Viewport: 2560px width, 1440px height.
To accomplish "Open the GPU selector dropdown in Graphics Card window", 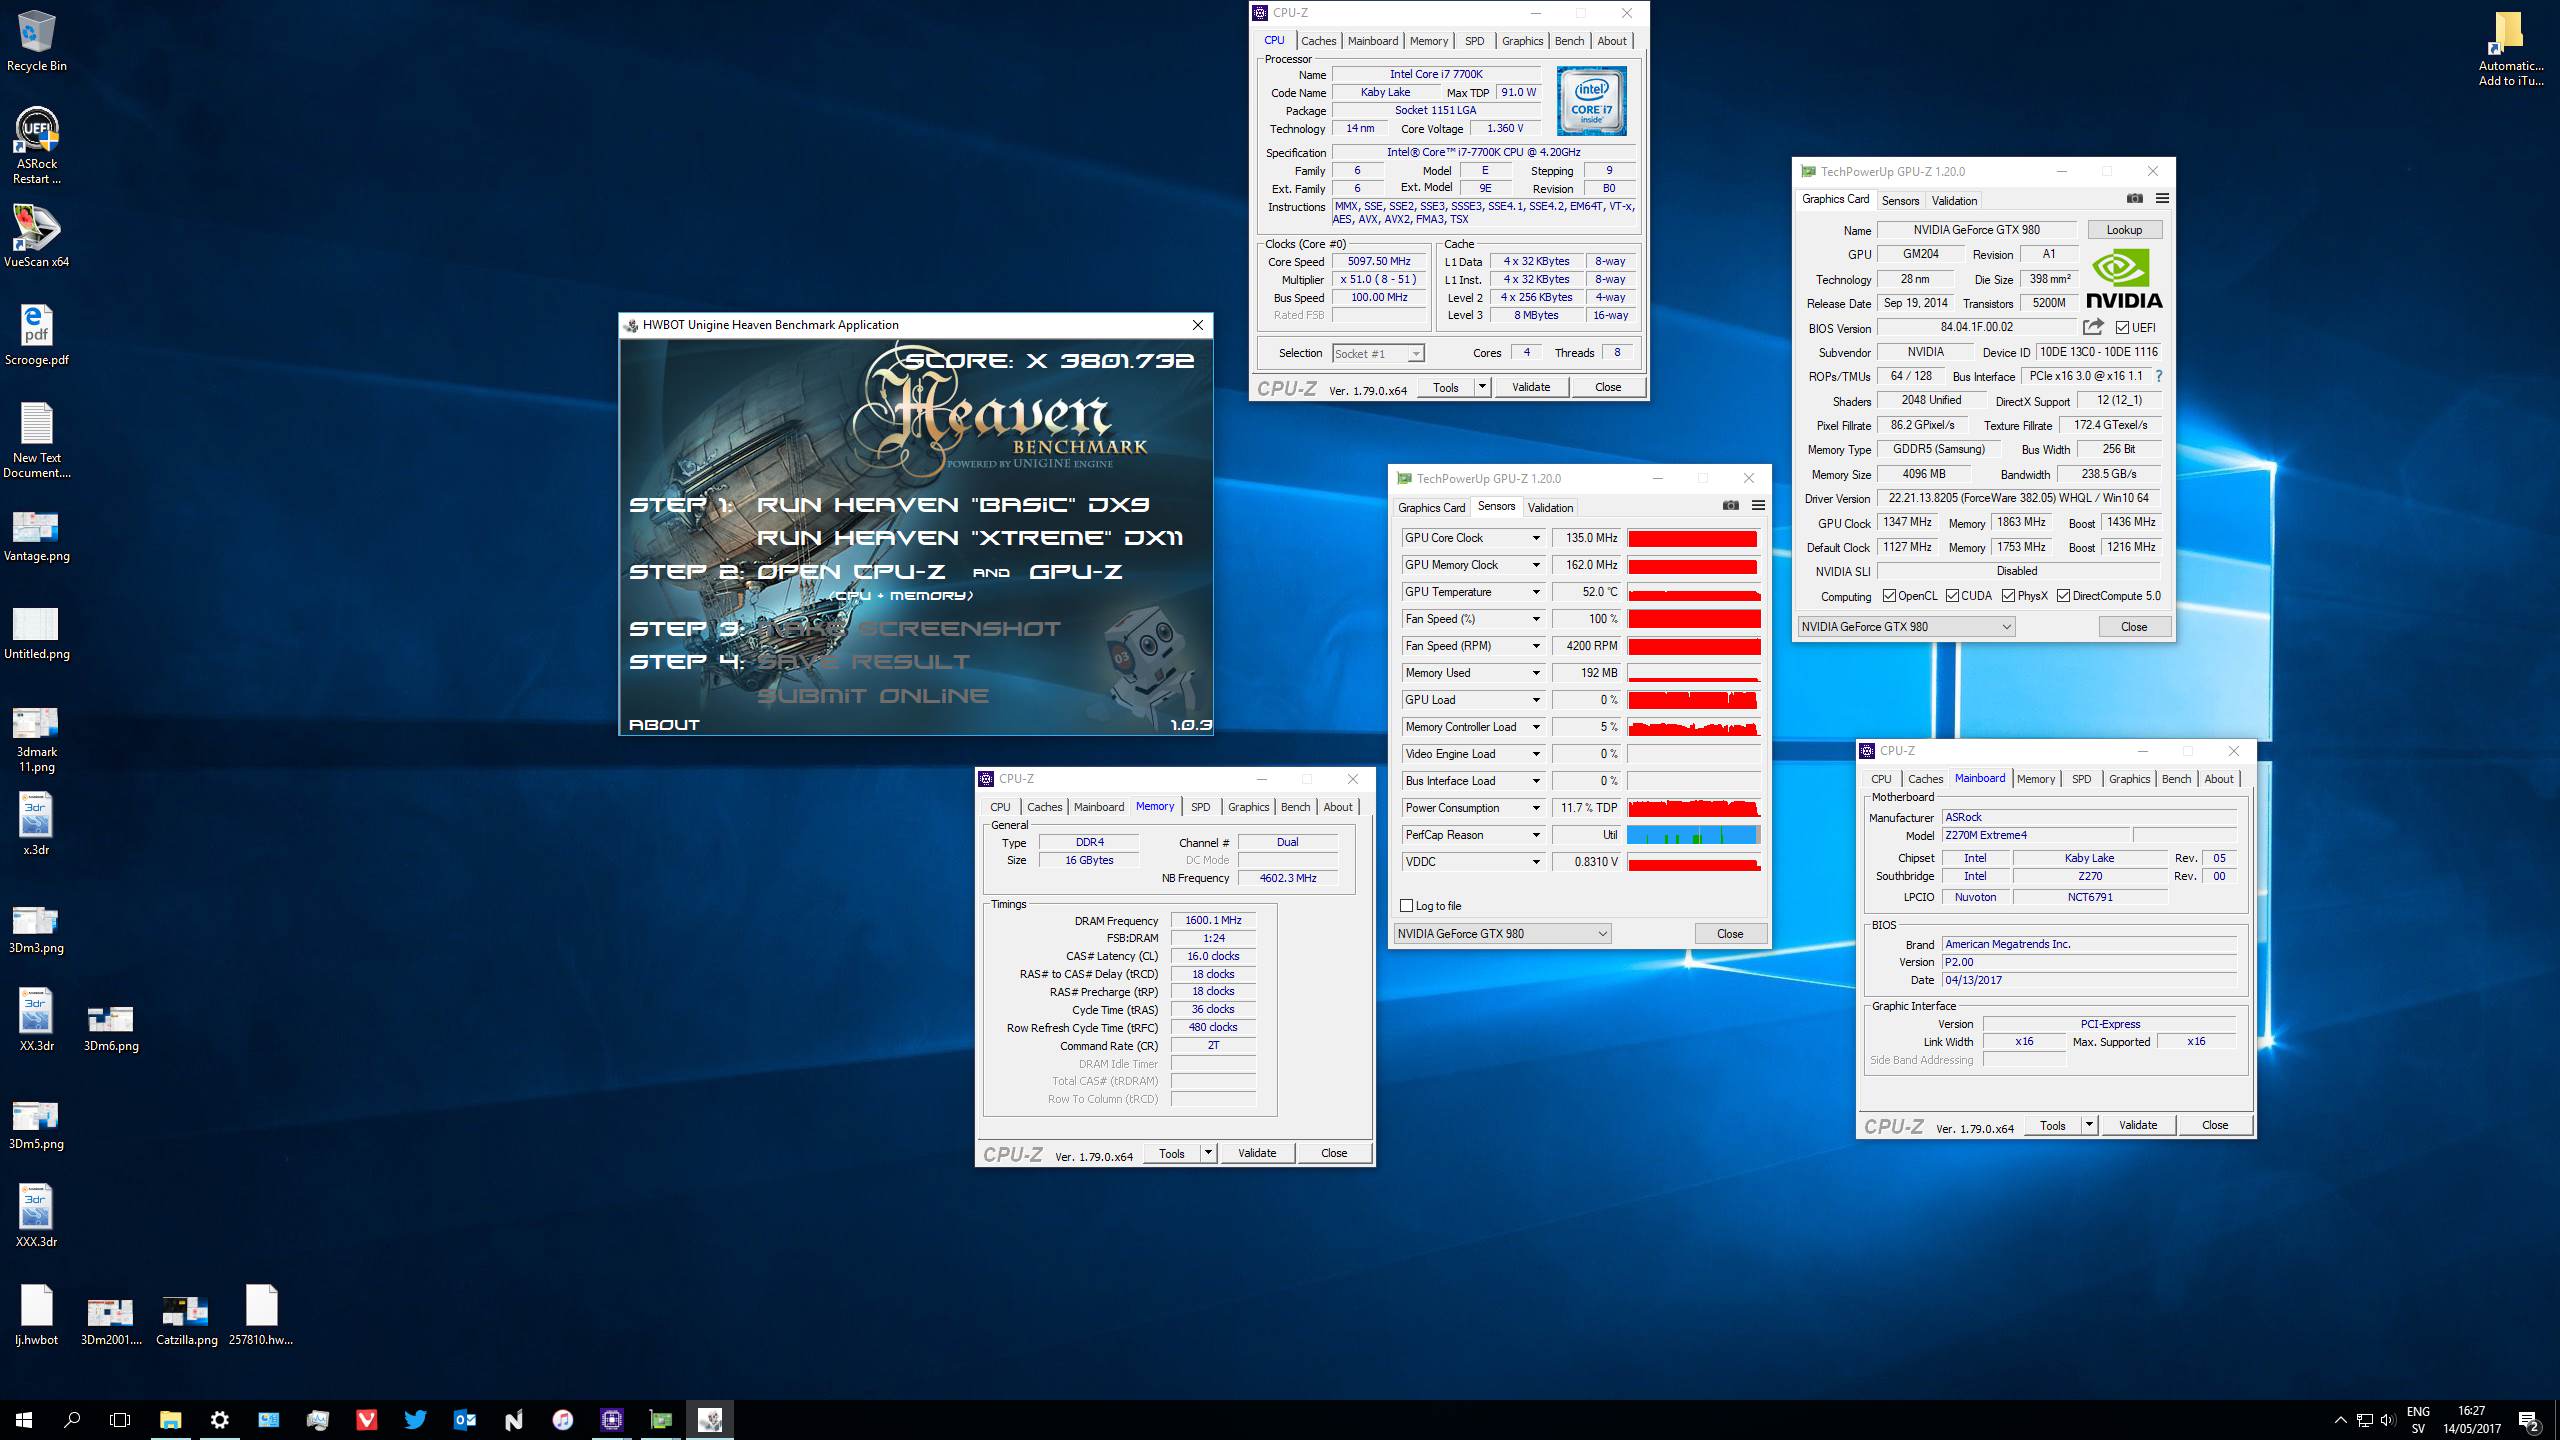I will tap(1906, 626).
